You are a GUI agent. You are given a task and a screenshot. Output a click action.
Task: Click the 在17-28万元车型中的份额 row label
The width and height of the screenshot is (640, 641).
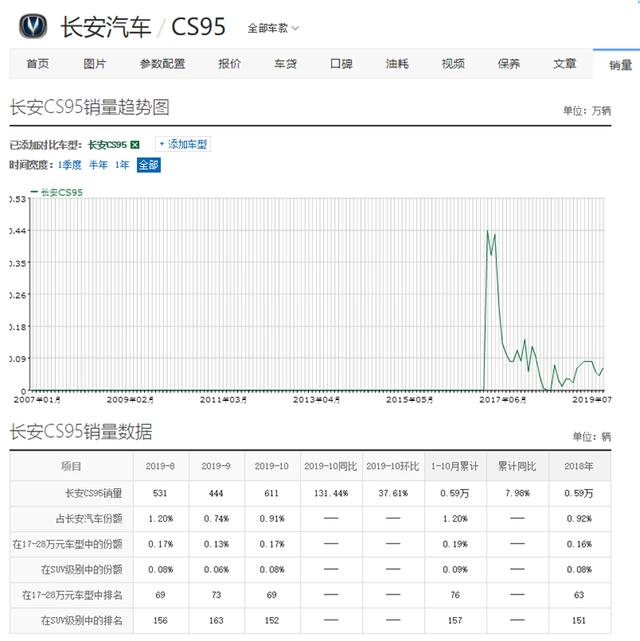pyautogui.click(x=67, y=544)
